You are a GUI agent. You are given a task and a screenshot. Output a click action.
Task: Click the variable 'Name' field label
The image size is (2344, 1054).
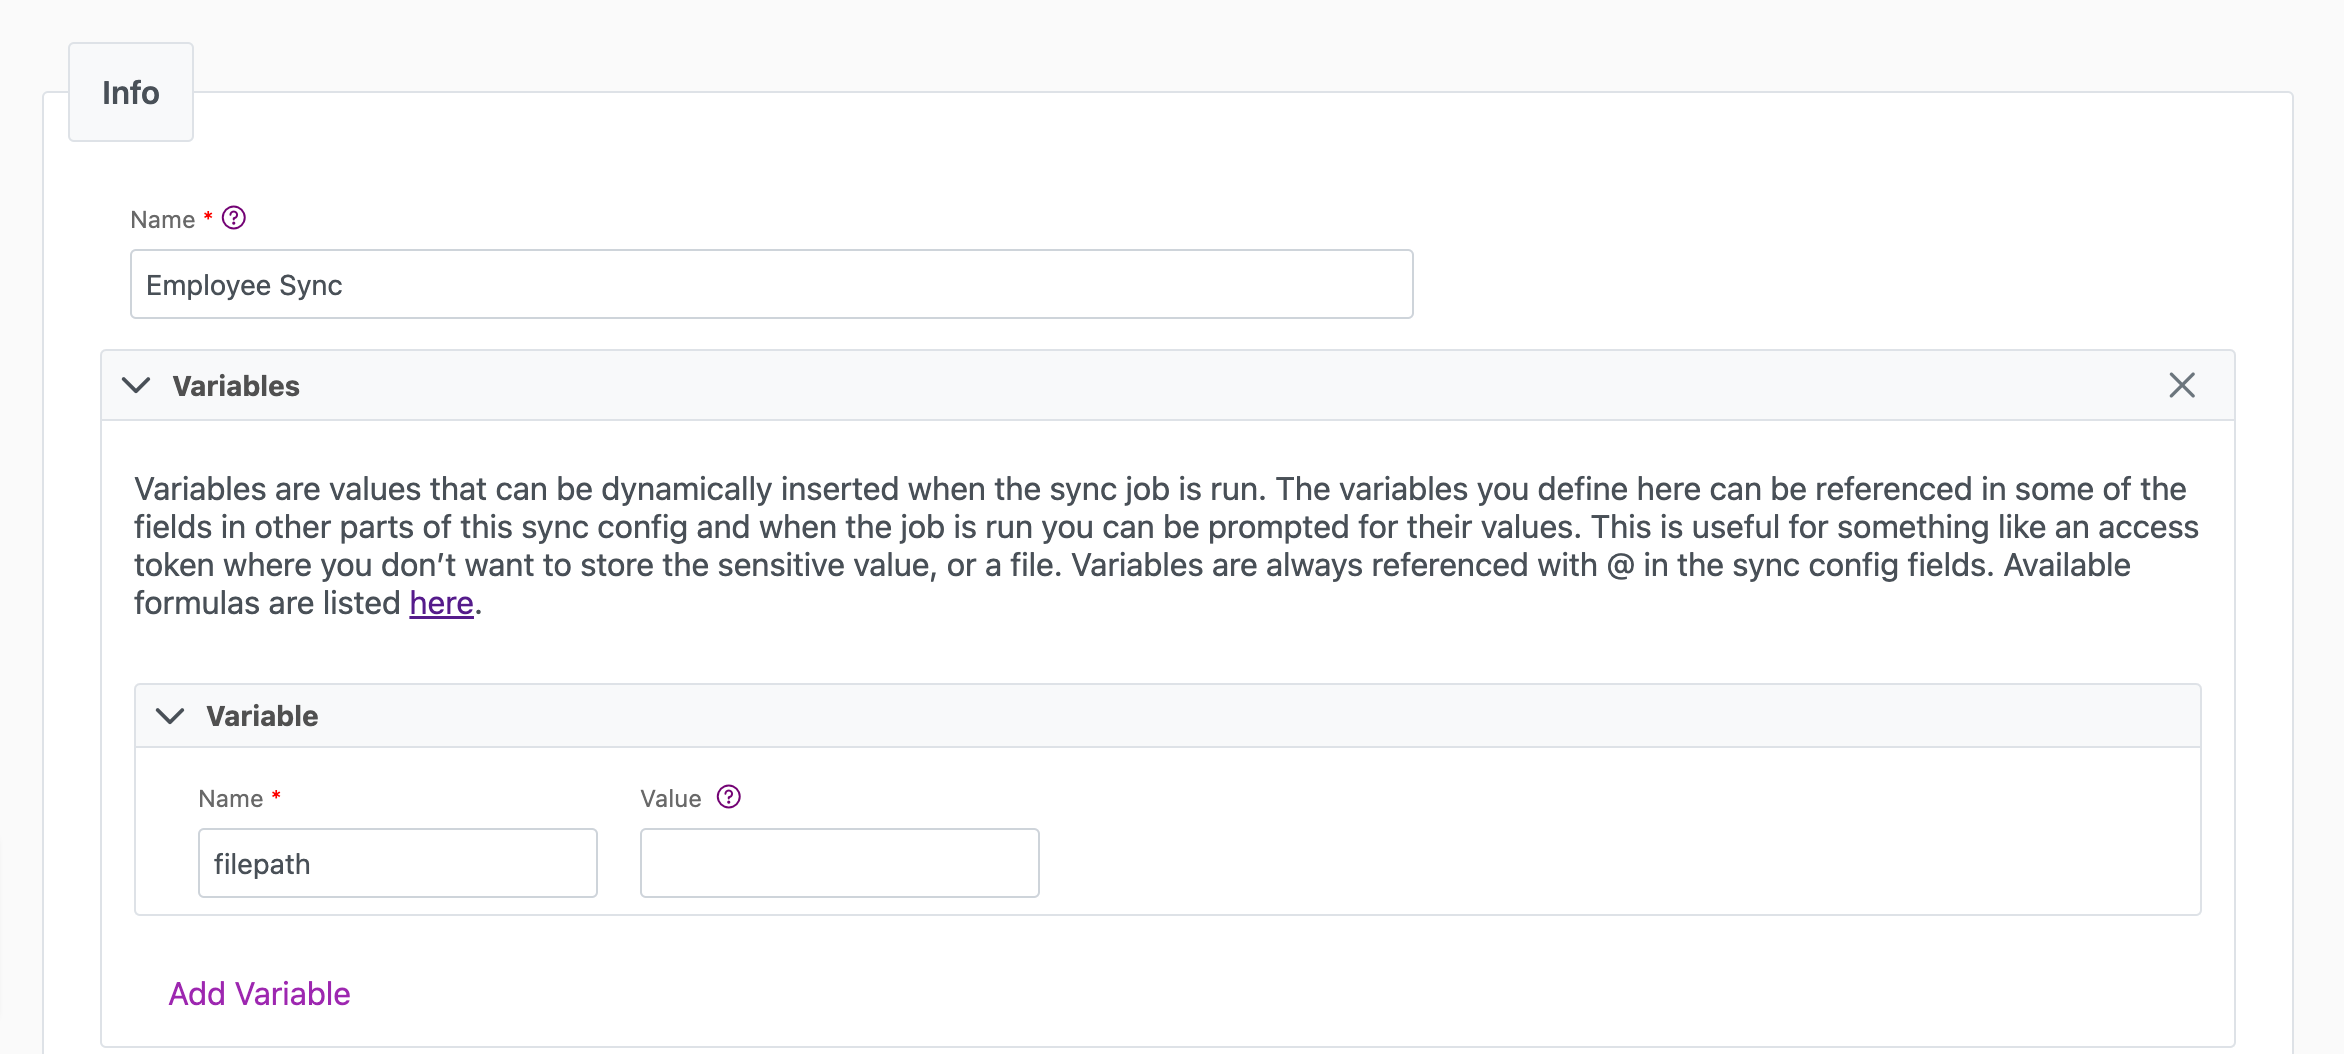tap(231, 799)
